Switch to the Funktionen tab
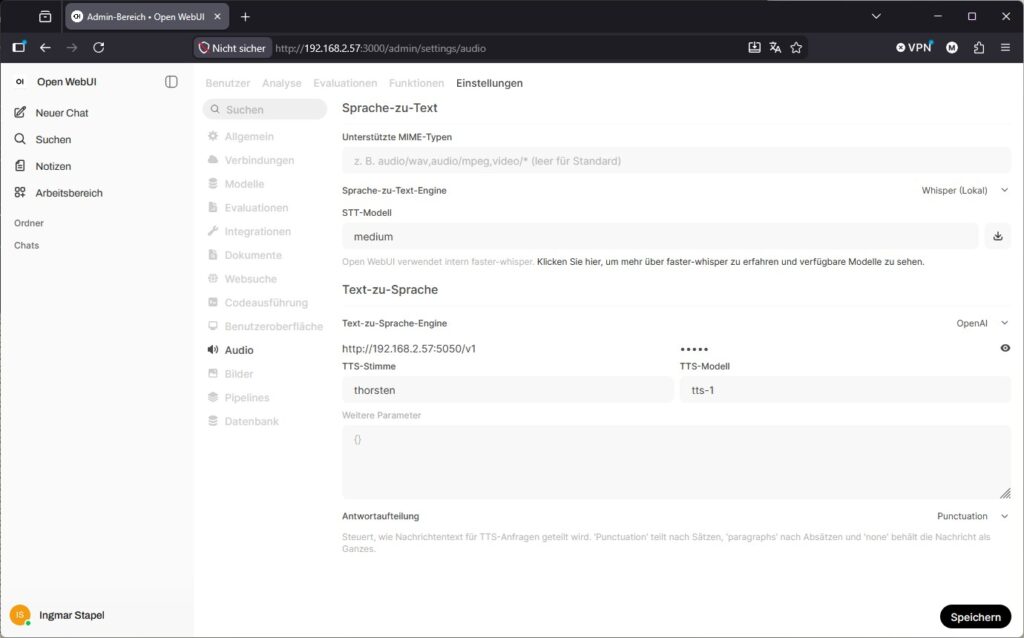Image resolution: width=1024 pixels, height=638 pixels. (416, 83)
